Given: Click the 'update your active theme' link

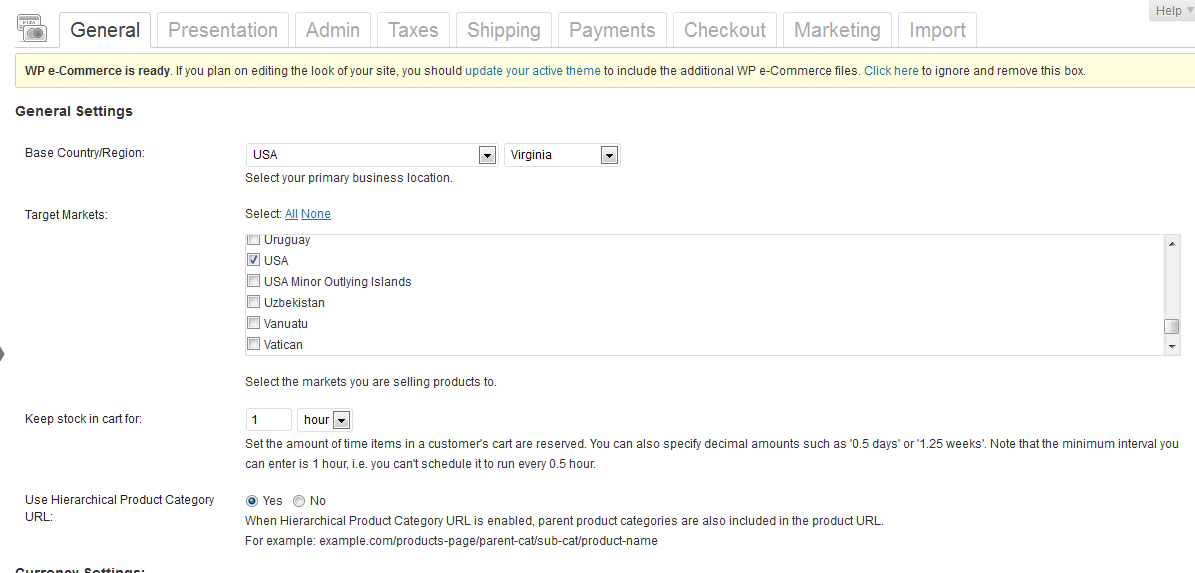Looking at the screenshot, I should [x=532, y=71].
